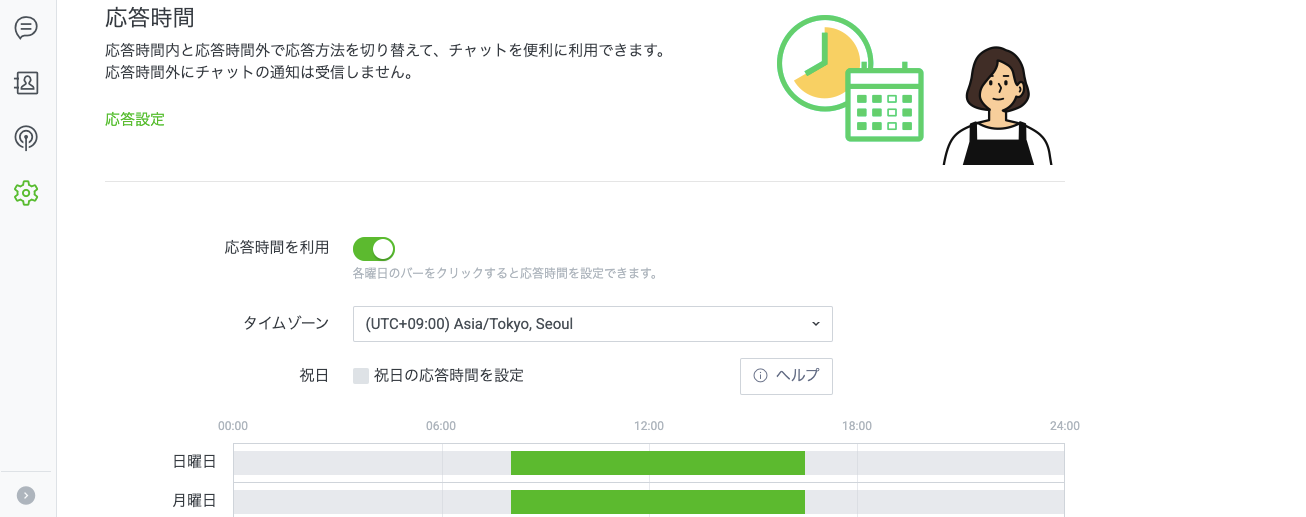1306x517 pixels.
Task: Click the clock and calendar illustration
Action: (850, 78)
